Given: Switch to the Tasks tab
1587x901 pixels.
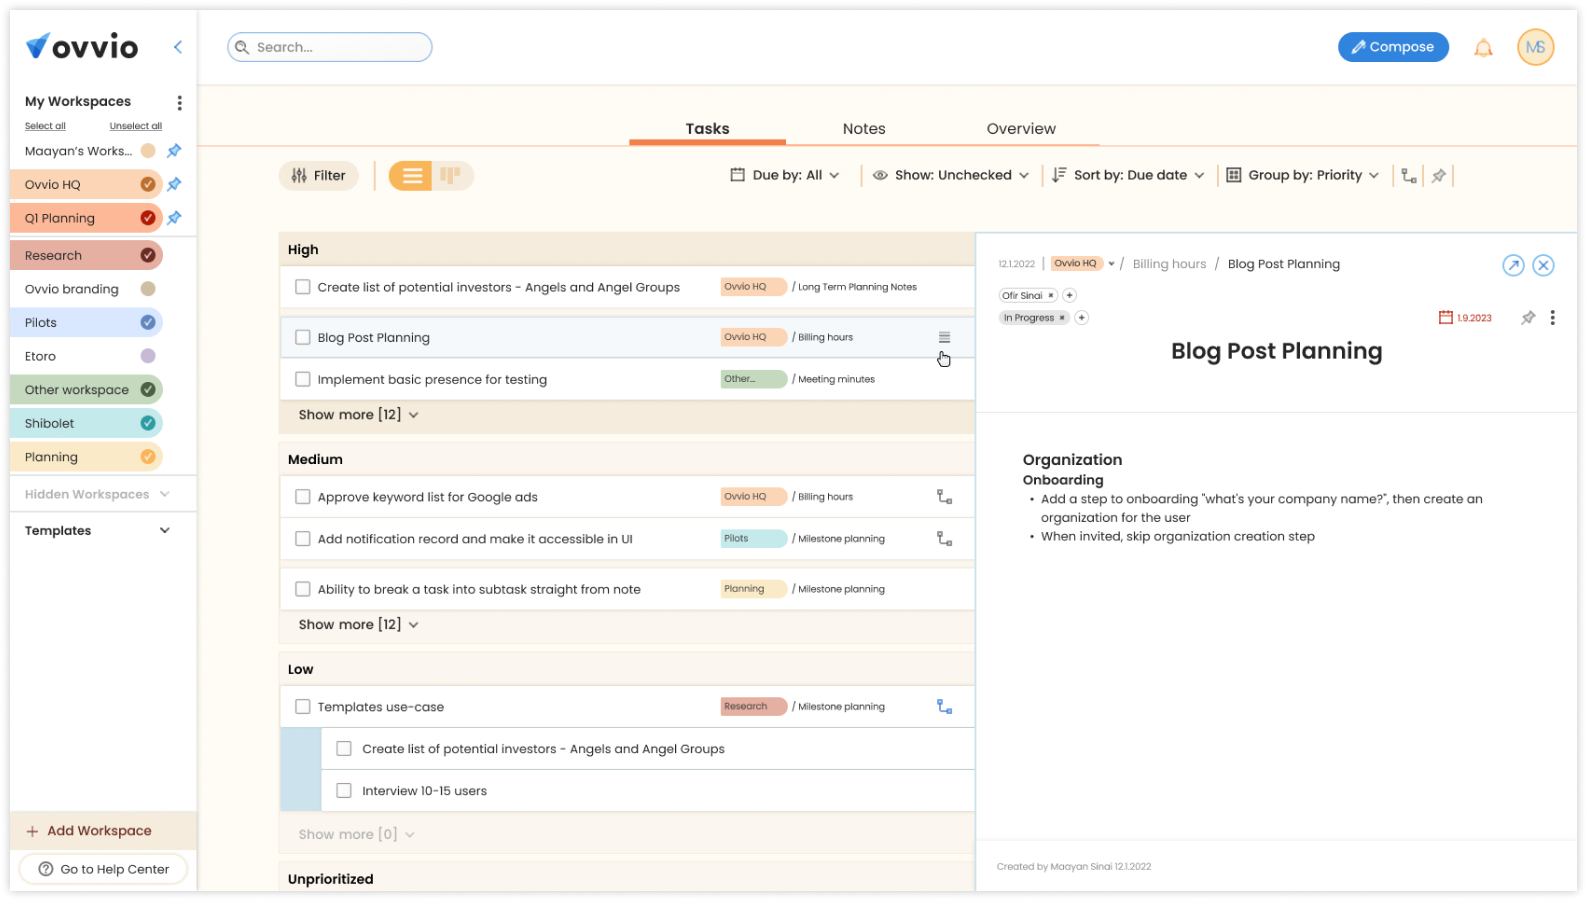Looking at the screenshot, I should [707, 129].
